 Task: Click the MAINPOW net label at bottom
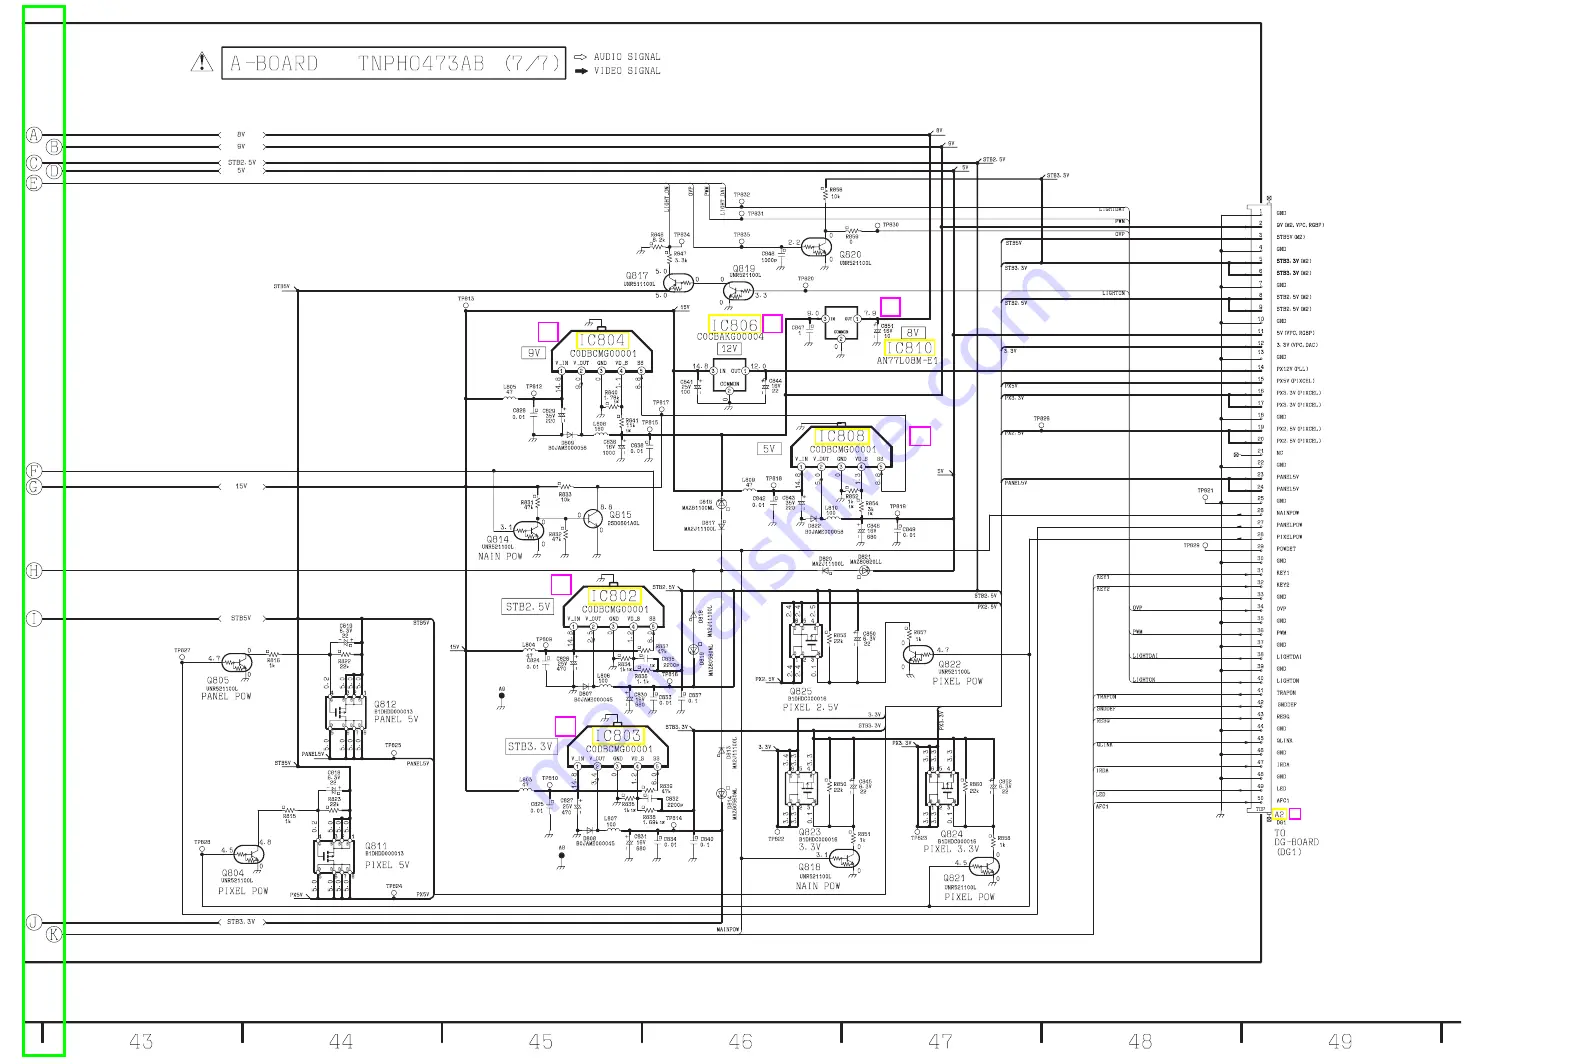click(x=728, y=930)
